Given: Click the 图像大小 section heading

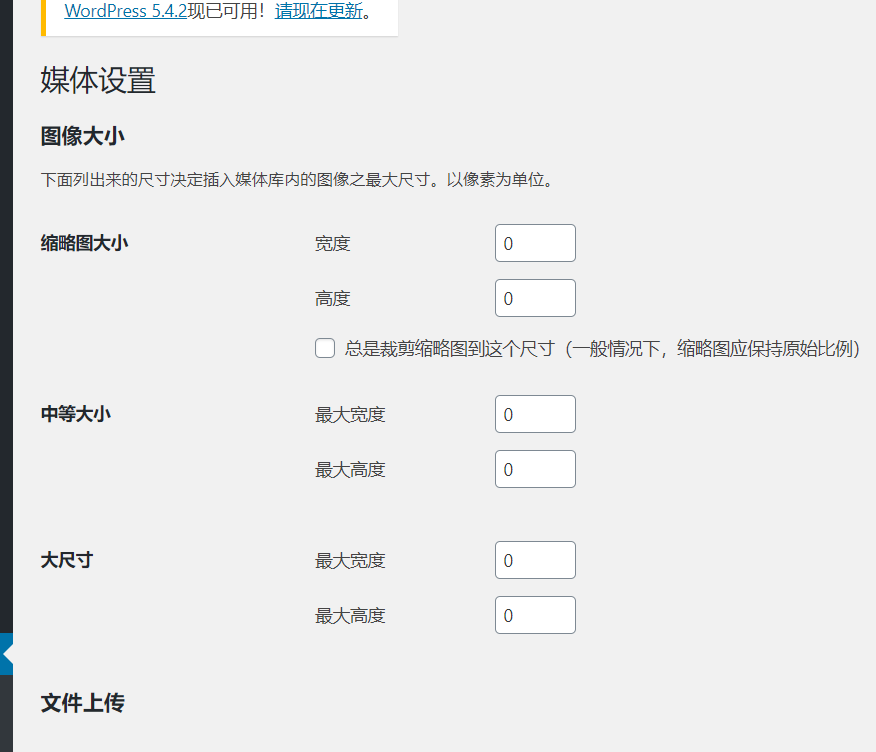Looking at the screenshot, I should coord(82,135).
